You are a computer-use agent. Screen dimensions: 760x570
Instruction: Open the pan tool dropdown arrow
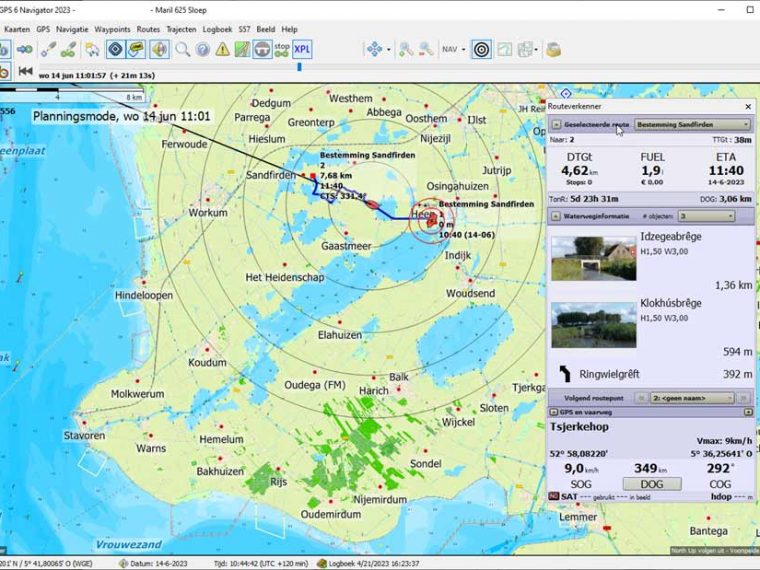pos(389,49)
